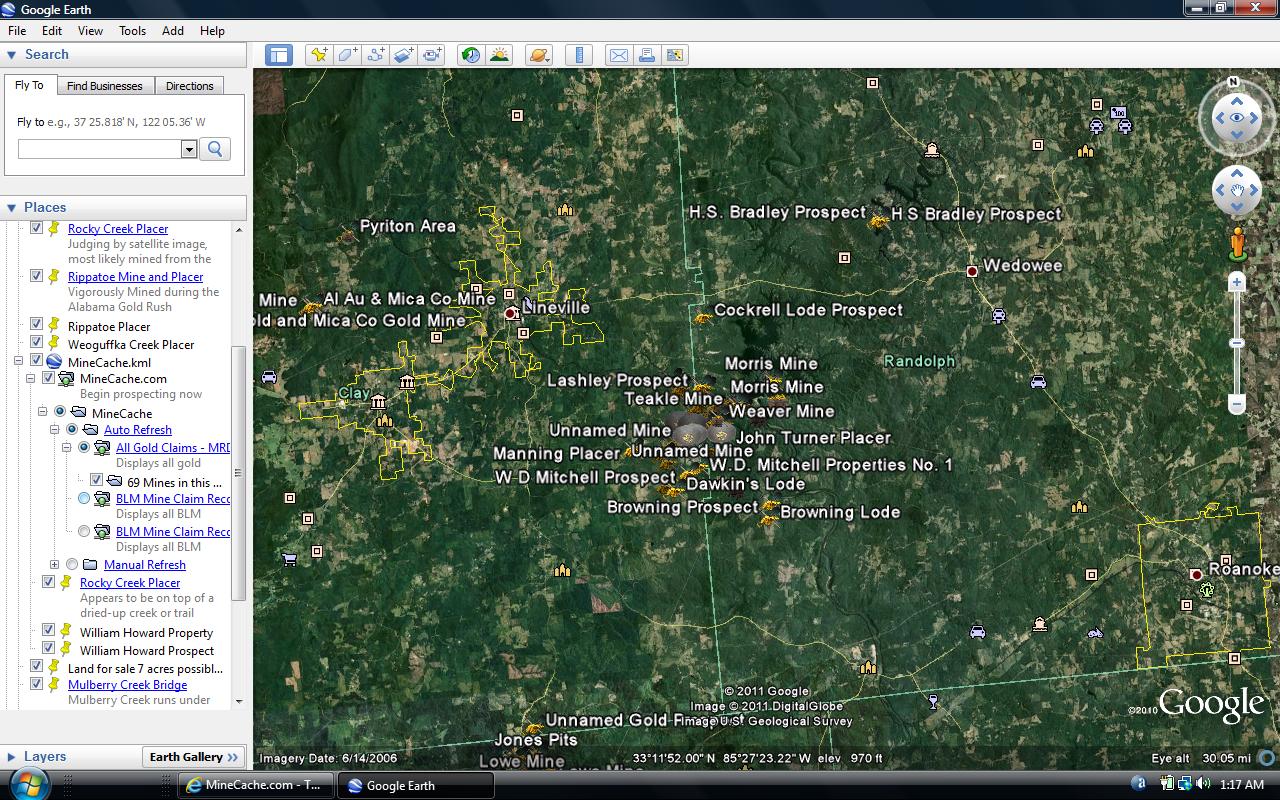Activate the Add Path tool
1280x800 pixels.
[x=374, y=55]
